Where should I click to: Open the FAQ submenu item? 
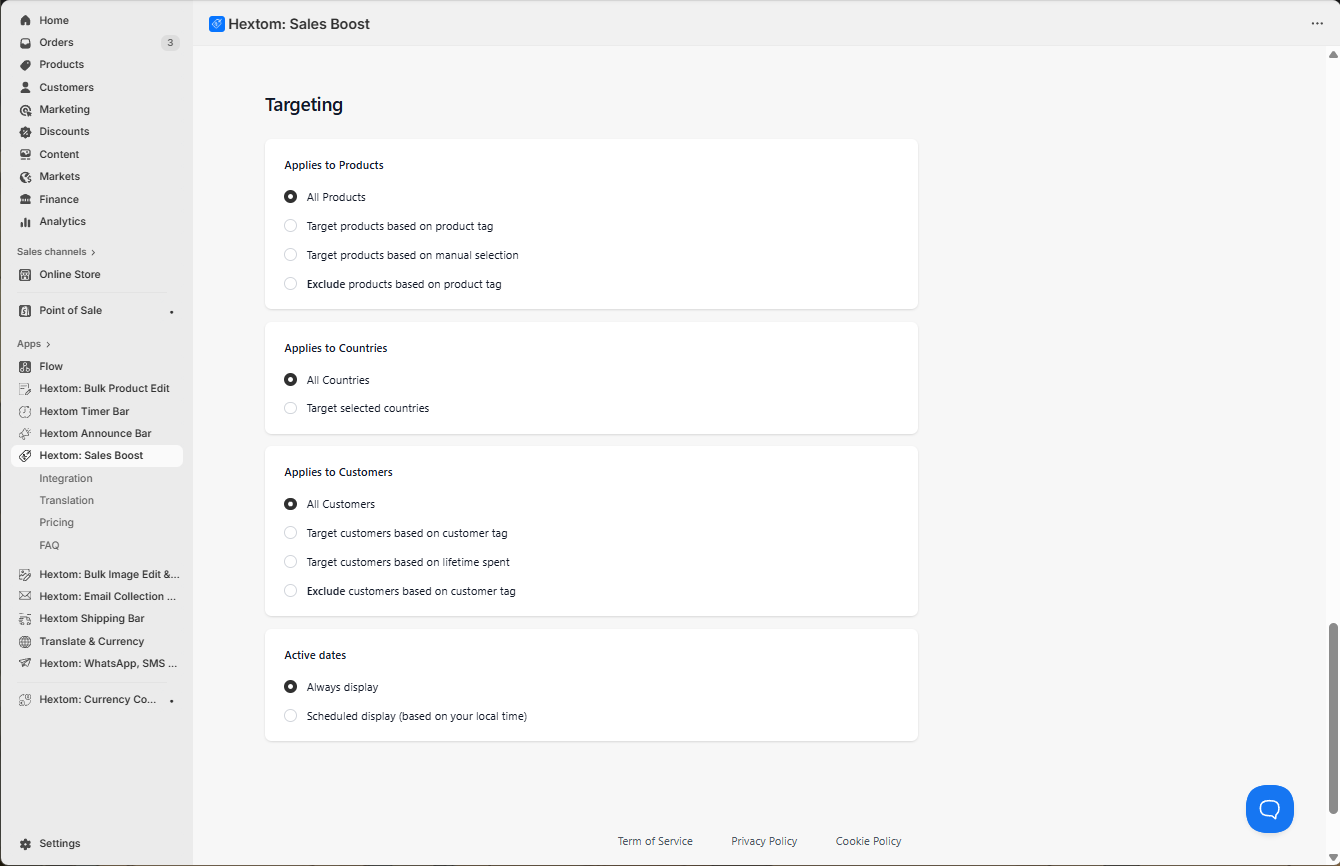[49, 545]
